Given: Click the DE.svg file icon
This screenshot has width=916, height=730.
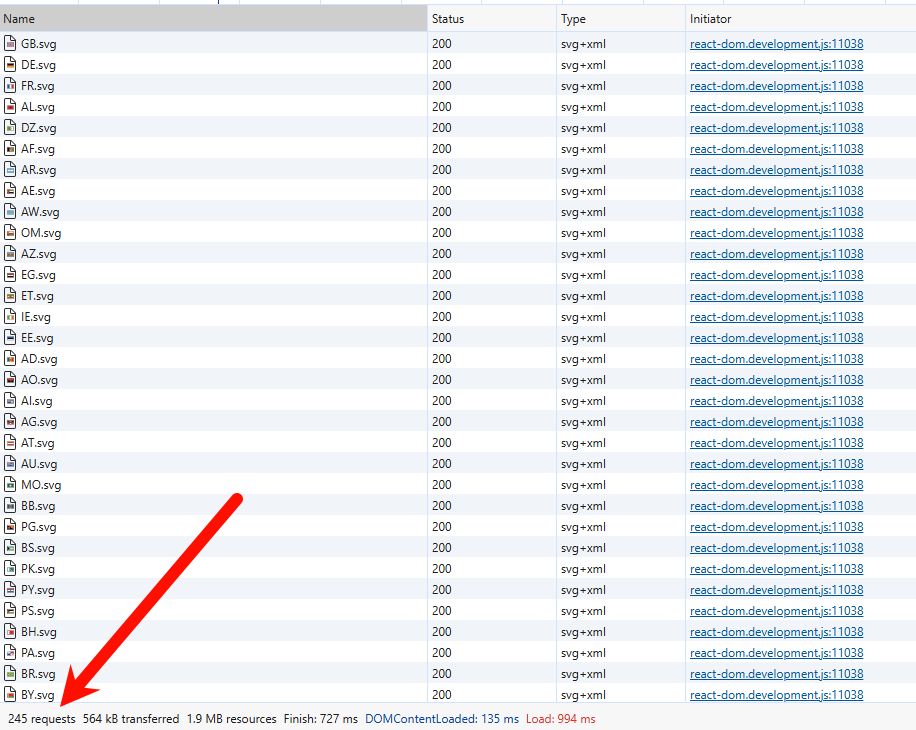Looking at the screenshot, I should tap(10, 65).
